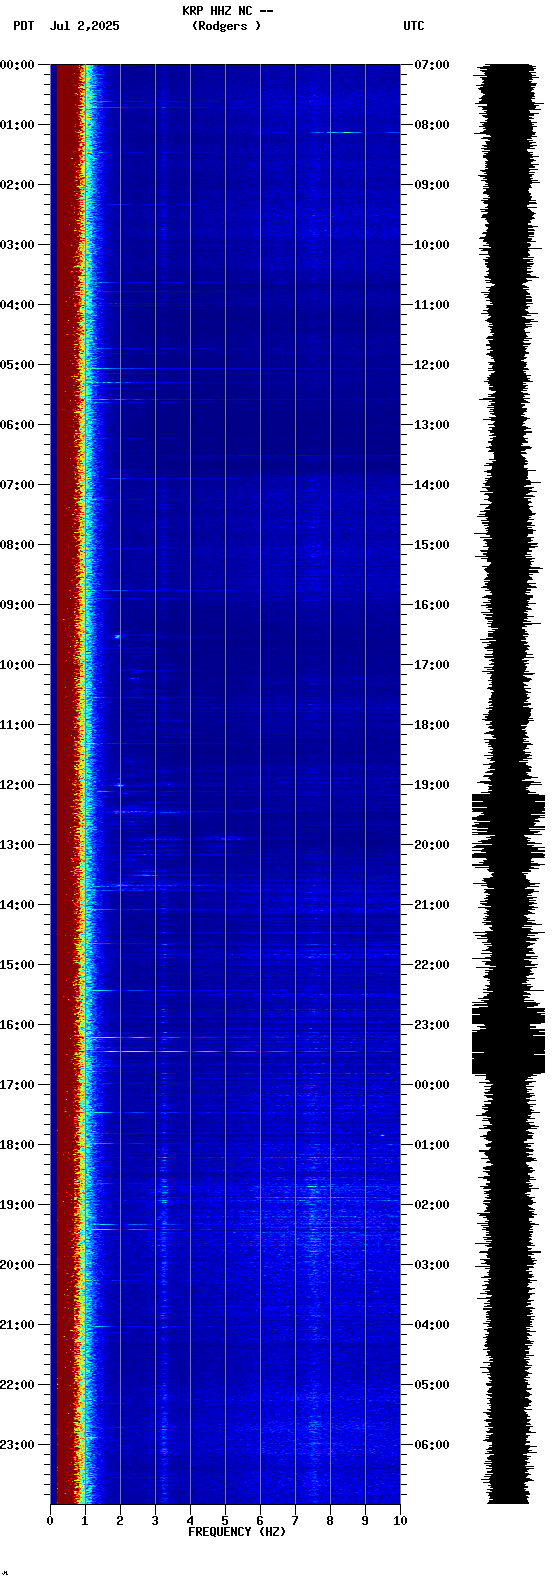
Task: Click the large waveform burst near 16:00 PDT
Action: pos(508,1040)
